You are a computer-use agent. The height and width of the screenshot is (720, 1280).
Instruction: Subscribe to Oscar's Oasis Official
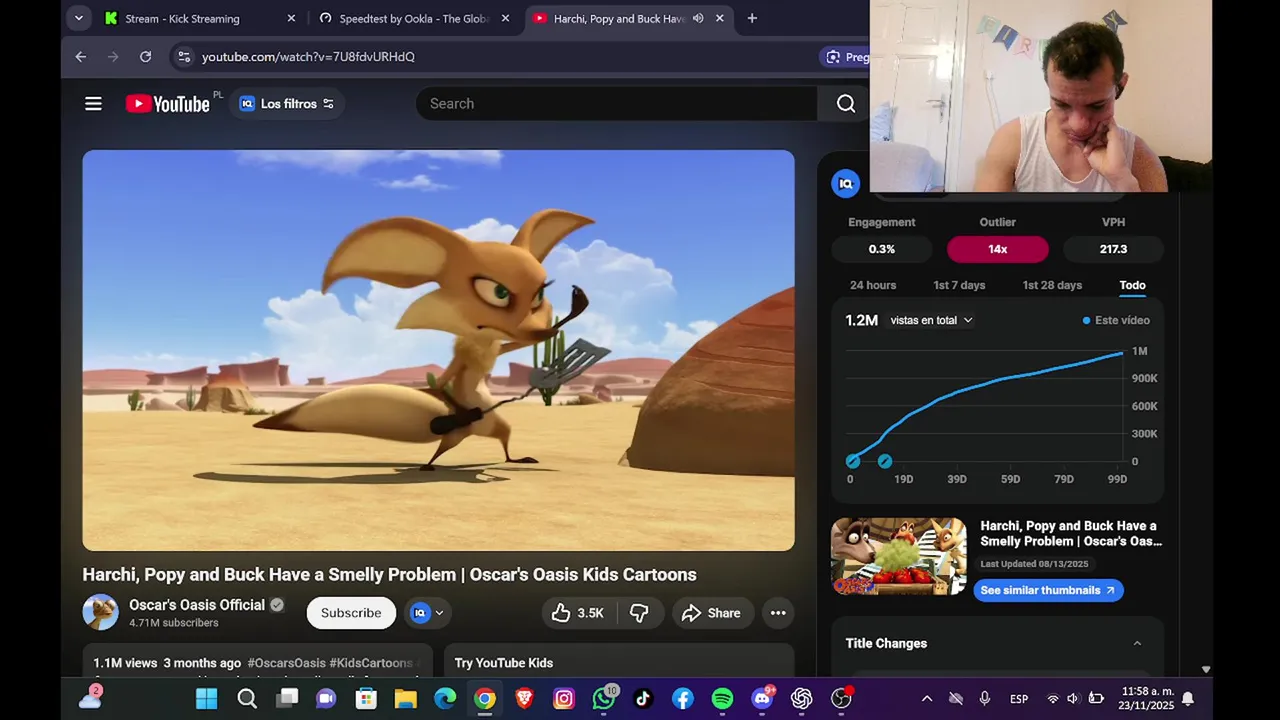point(351,613)
